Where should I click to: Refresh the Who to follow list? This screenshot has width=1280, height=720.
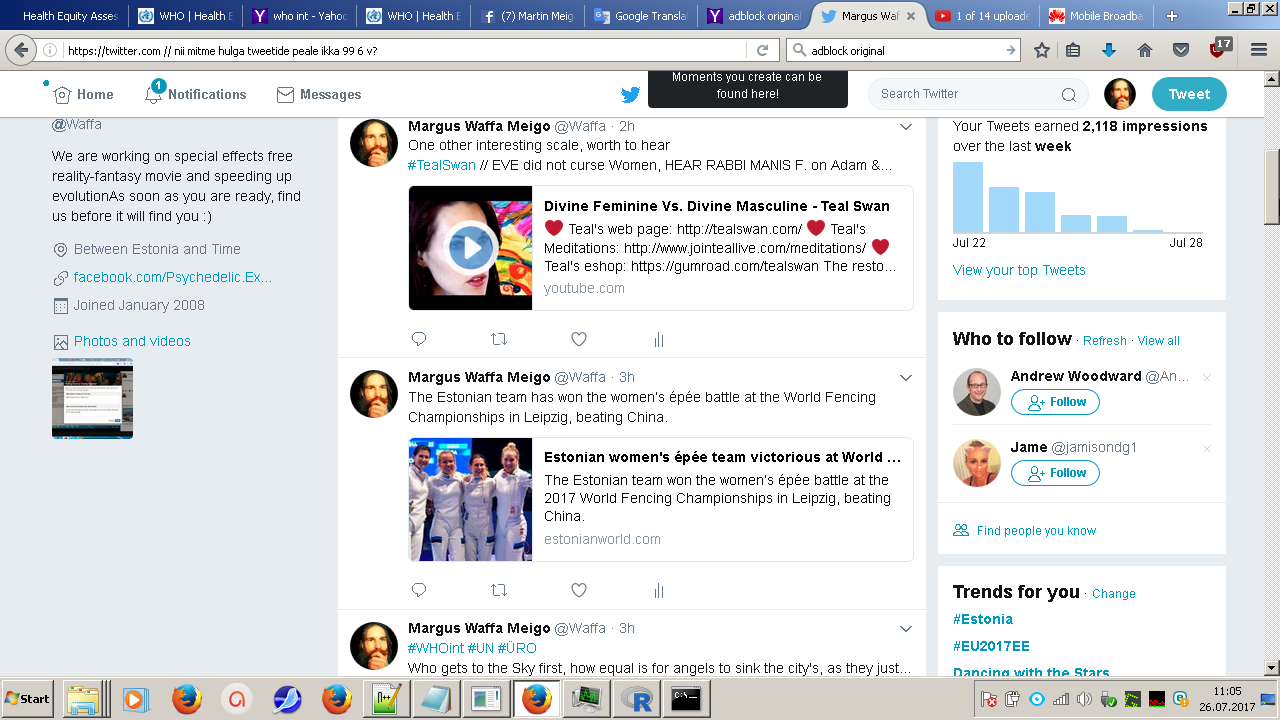tap(1105, 341)
